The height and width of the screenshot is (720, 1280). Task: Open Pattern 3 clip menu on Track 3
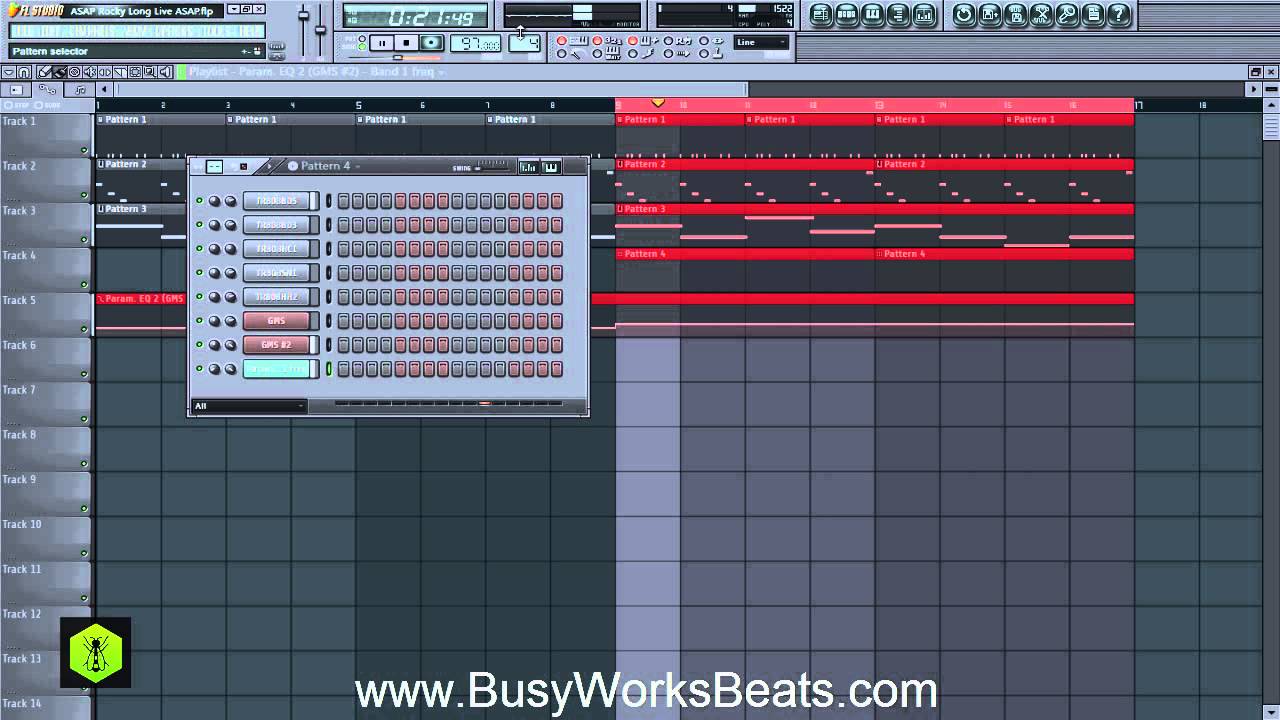coord(101,209)
